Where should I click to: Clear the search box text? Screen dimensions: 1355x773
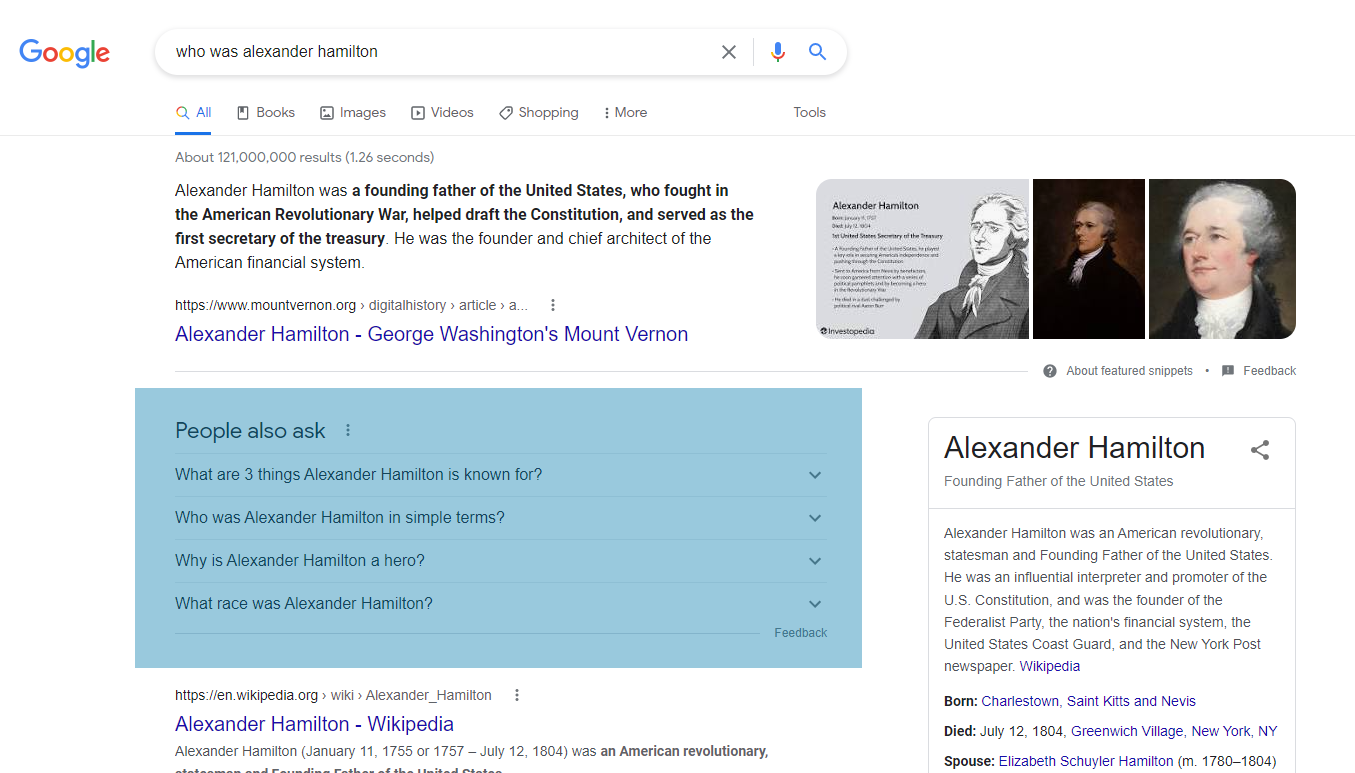(x=729, y=52)
